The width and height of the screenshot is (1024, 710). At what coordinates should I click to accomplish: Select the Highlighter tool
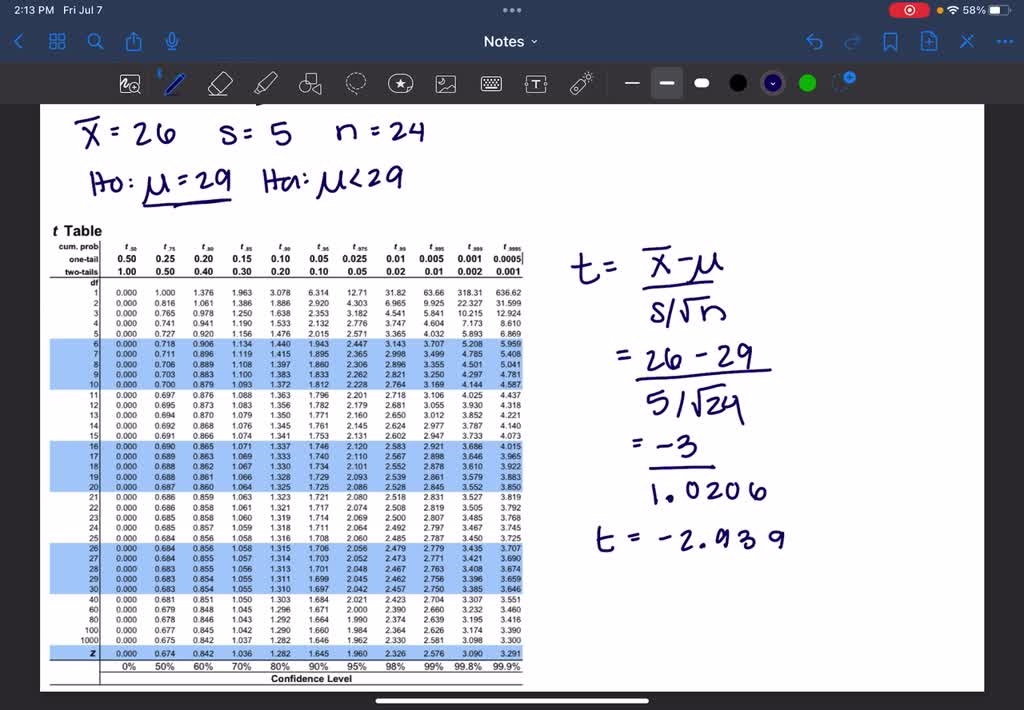click(265, 84)
